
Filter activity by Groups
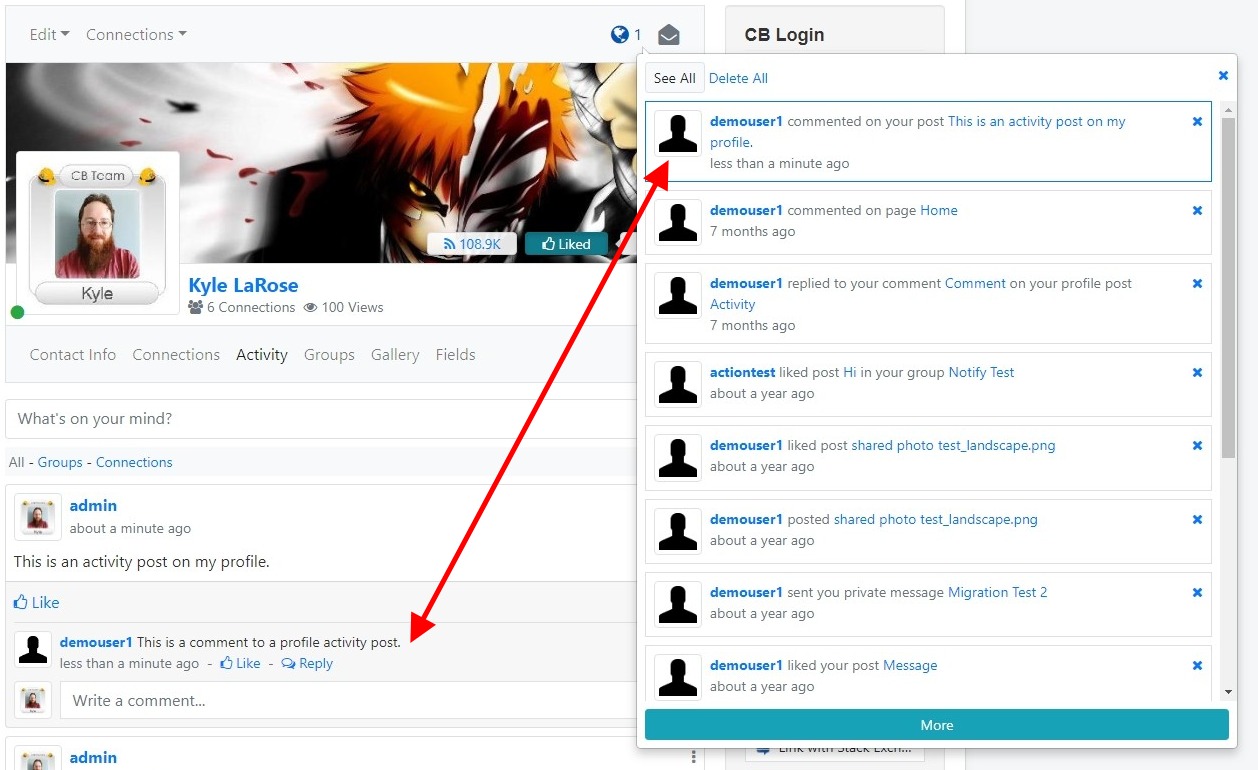pyautogui.click(x=60, y=462)
